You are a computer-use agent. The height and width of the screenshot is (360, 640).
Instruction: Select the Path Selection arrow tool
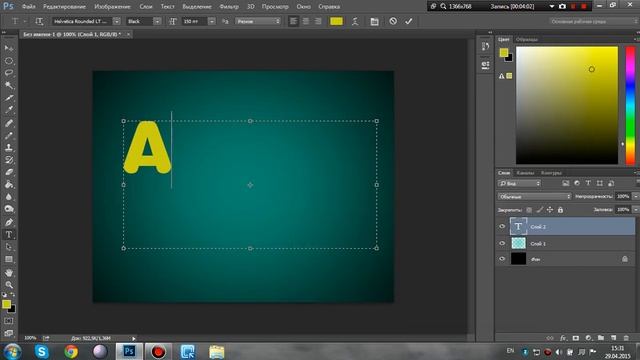(9, 247)
